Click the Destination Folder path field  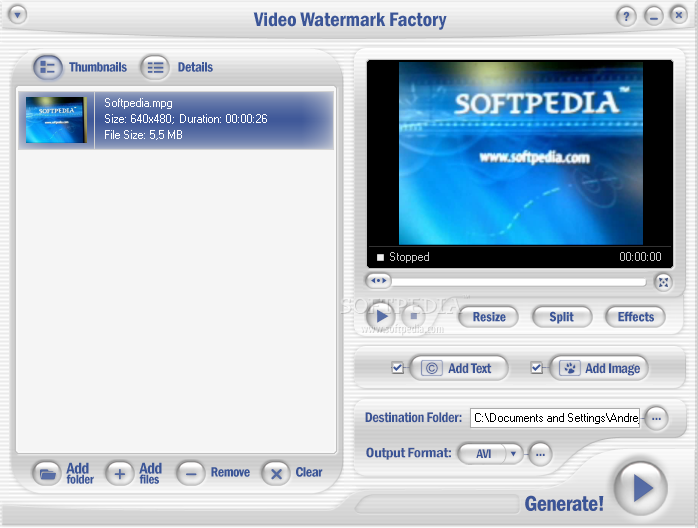click(x=555, y=418)
